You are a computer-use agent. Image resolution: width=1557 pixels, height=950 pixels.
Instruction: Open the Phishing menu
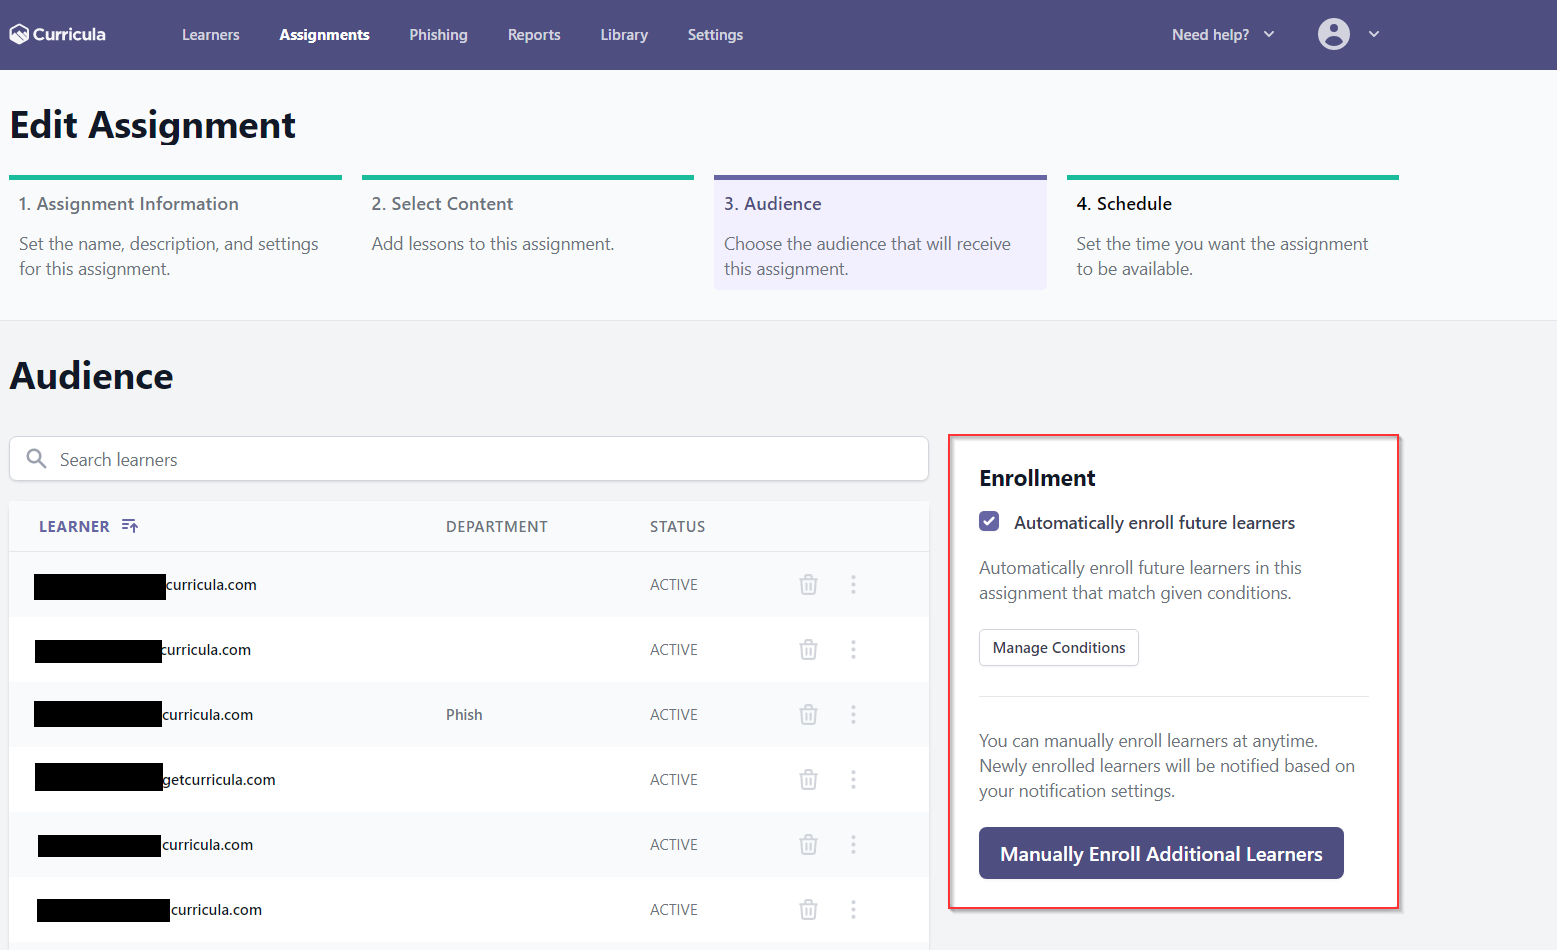438,35
